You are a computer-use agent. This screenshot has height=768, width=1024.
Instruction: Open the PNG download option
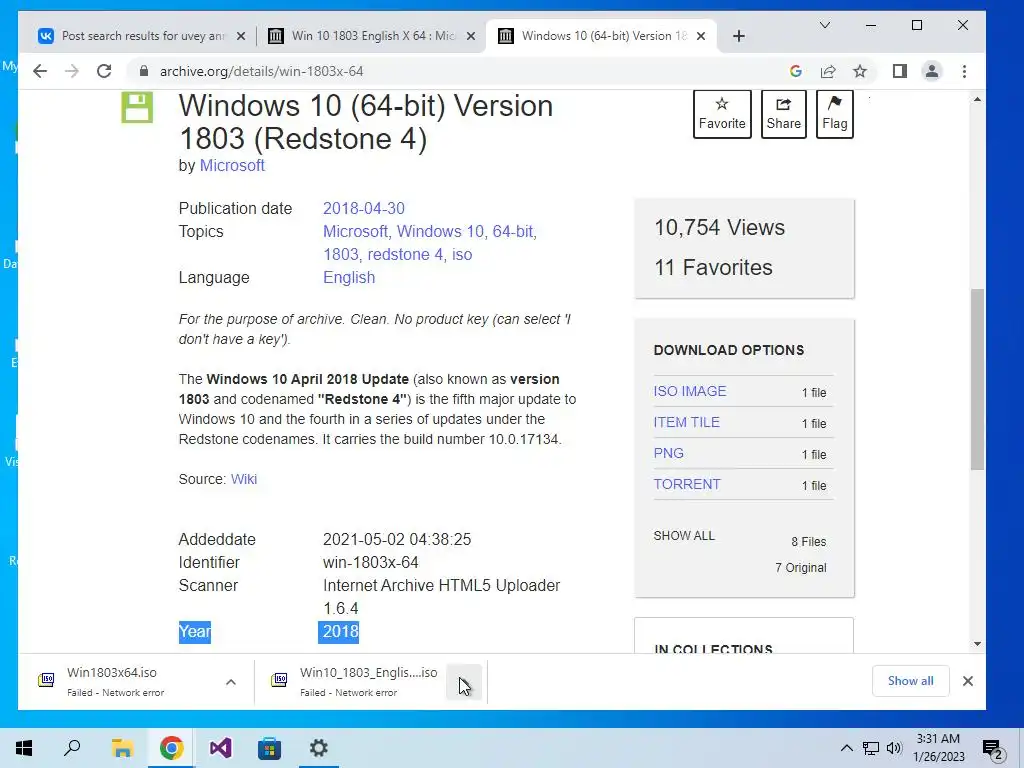[669, 453]
